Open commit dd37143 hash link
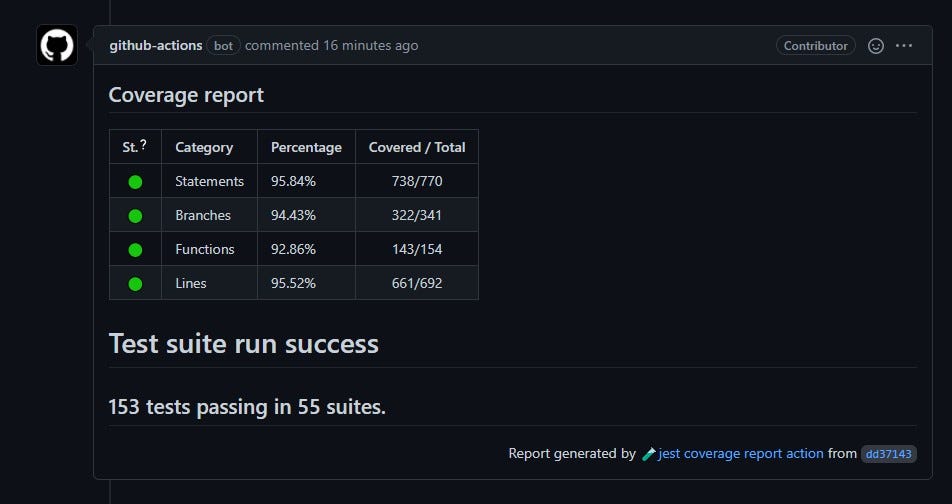Screen dimensions: 952x504 pyautogui.click(x=889, y=454)
